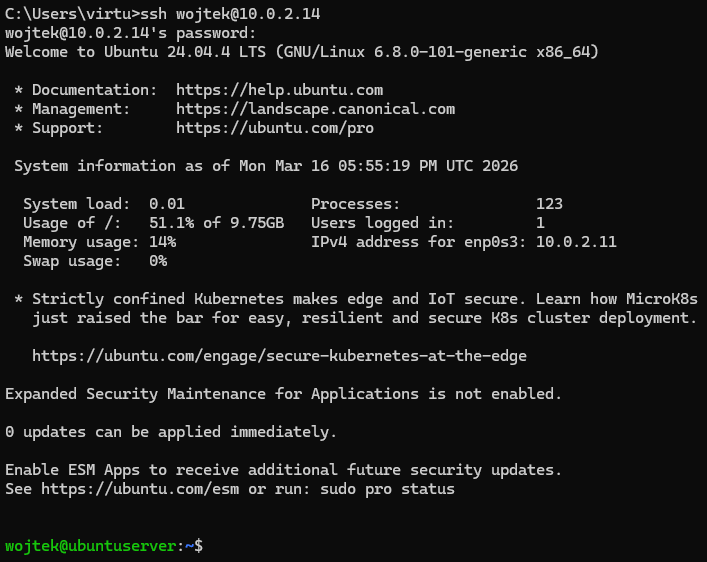
Task: Click the https://help.ubuntu.com documentation link
Action: point(280,90)
